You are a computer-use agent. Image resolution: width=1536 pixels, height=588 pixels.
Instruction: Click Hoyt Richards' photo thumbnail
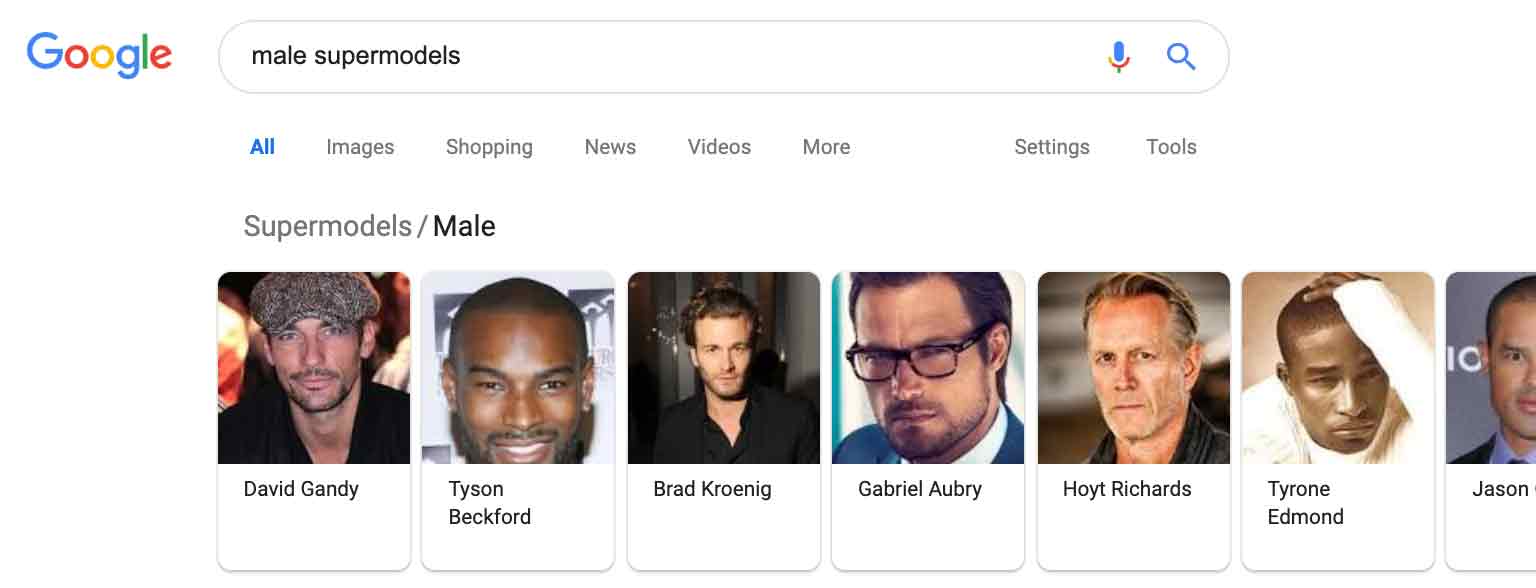point(1133,368)
